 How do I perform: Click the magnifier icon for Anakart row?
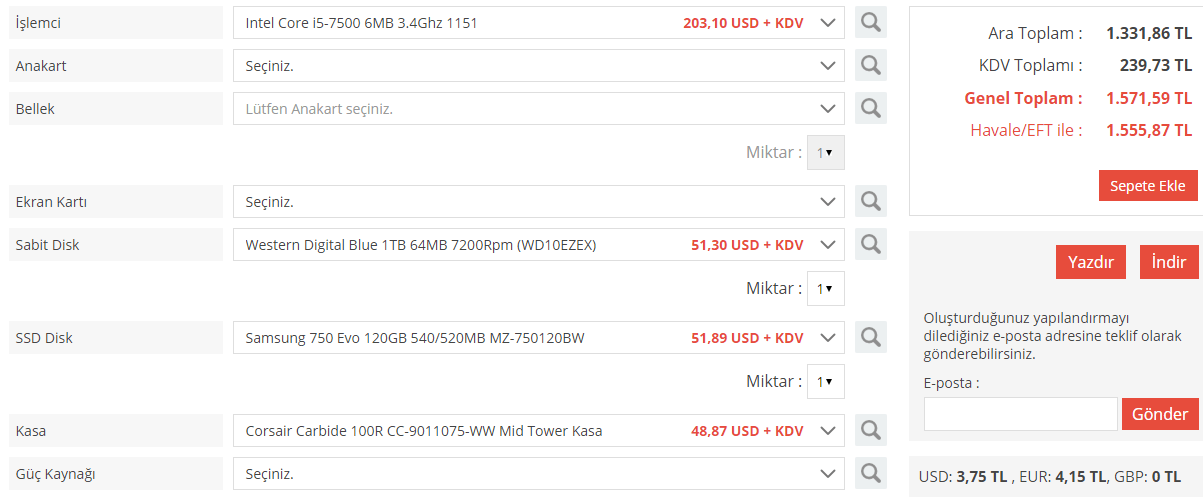coord(870,66)
